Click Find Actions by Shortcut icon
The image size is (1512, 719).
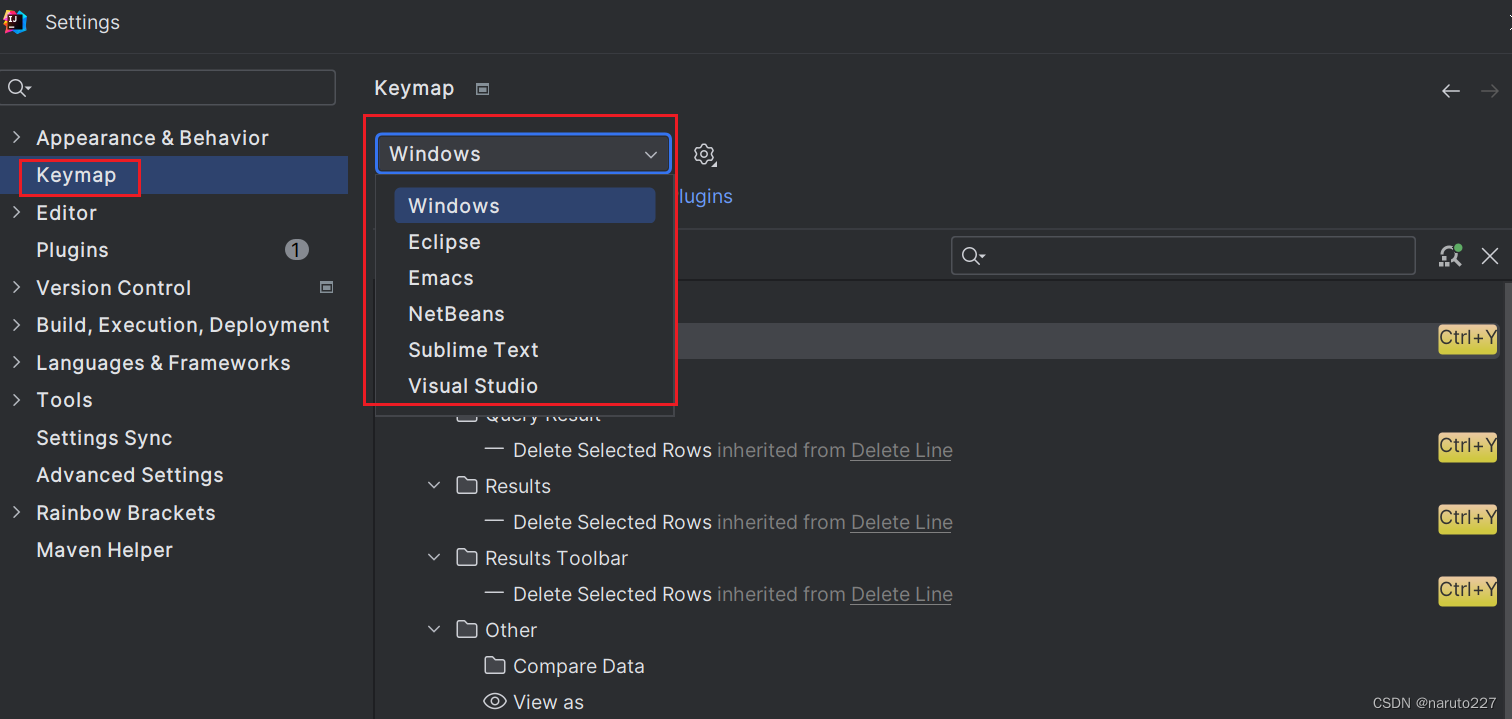[x=1451, y=256]
